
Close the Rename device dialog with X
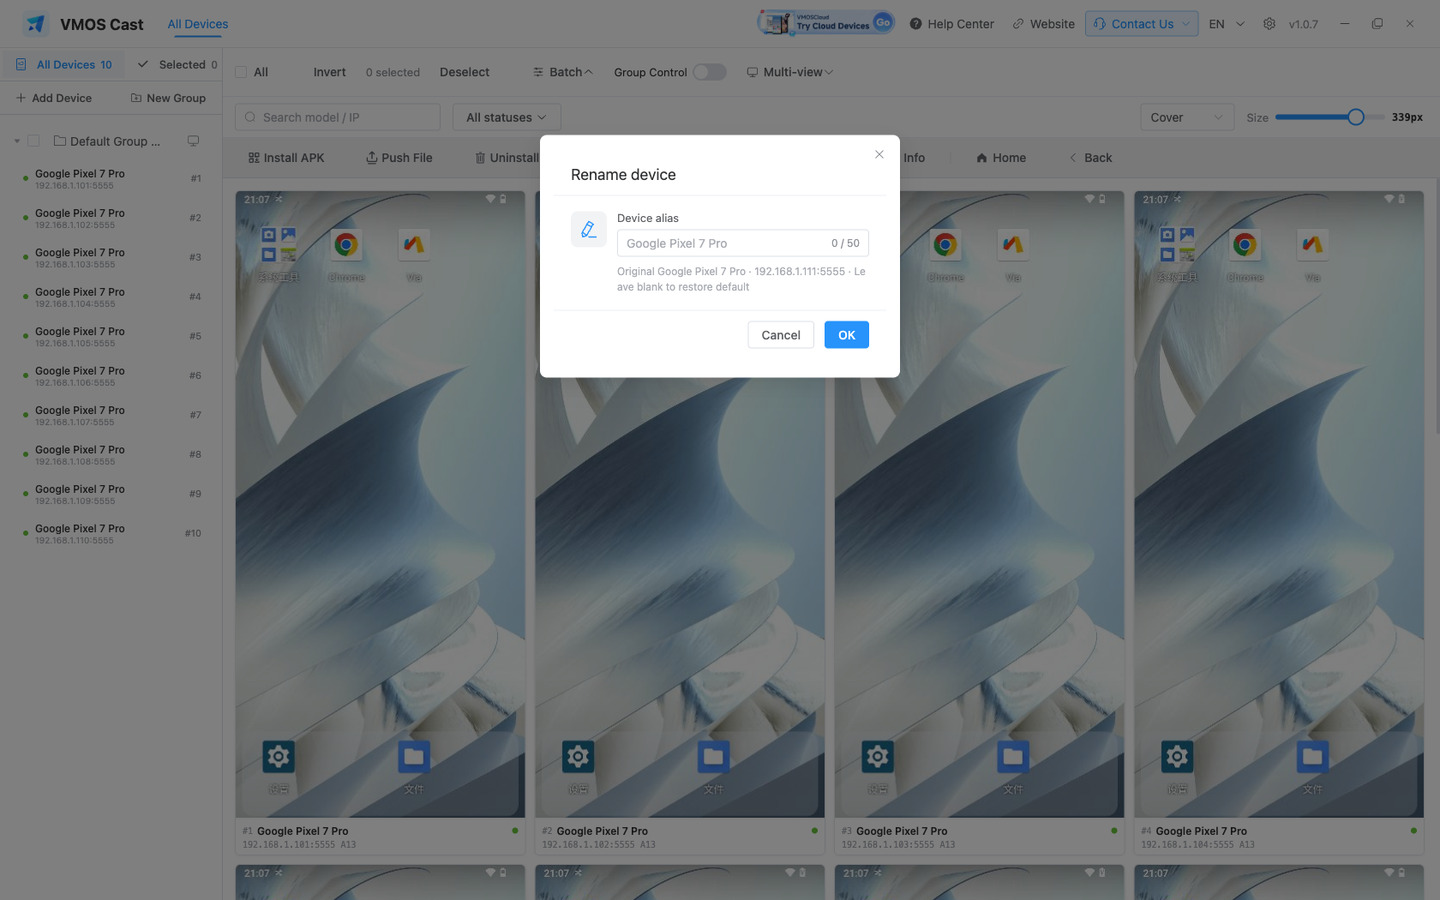click(879, 154)
